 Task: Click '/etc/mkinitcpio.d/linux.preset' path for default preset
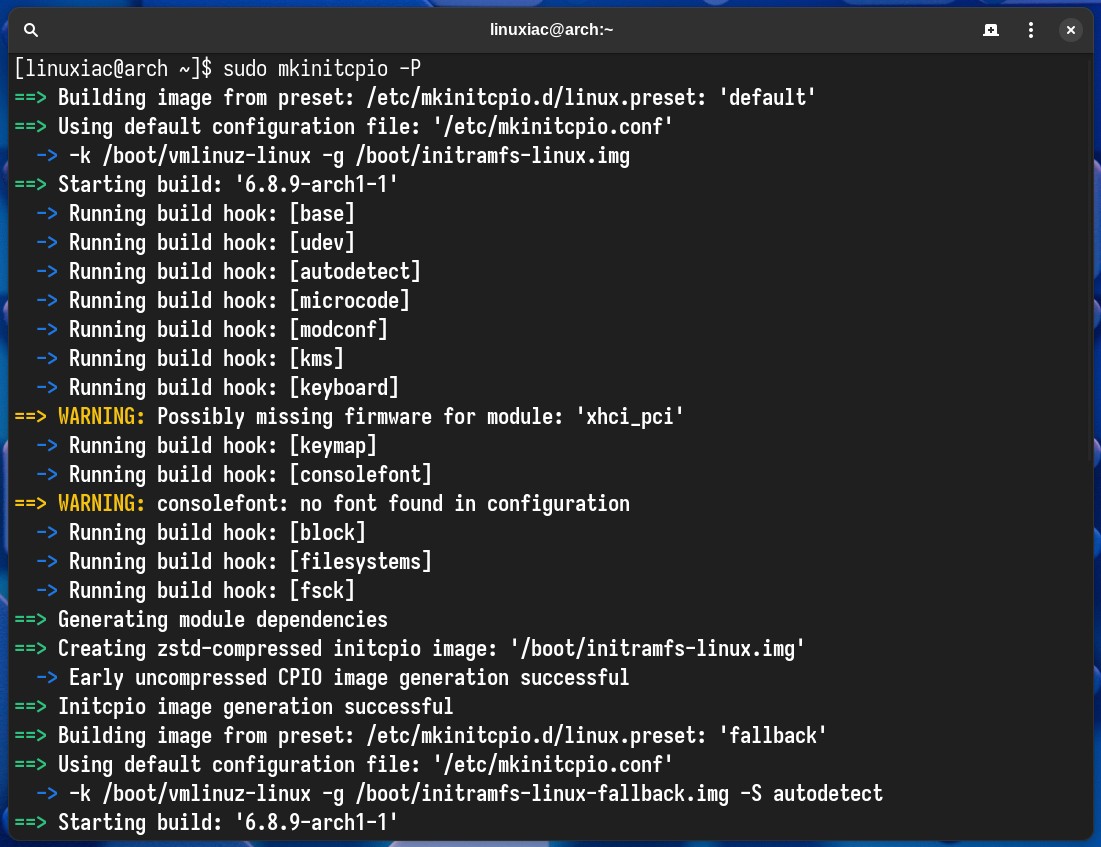(x=535, y=98)
